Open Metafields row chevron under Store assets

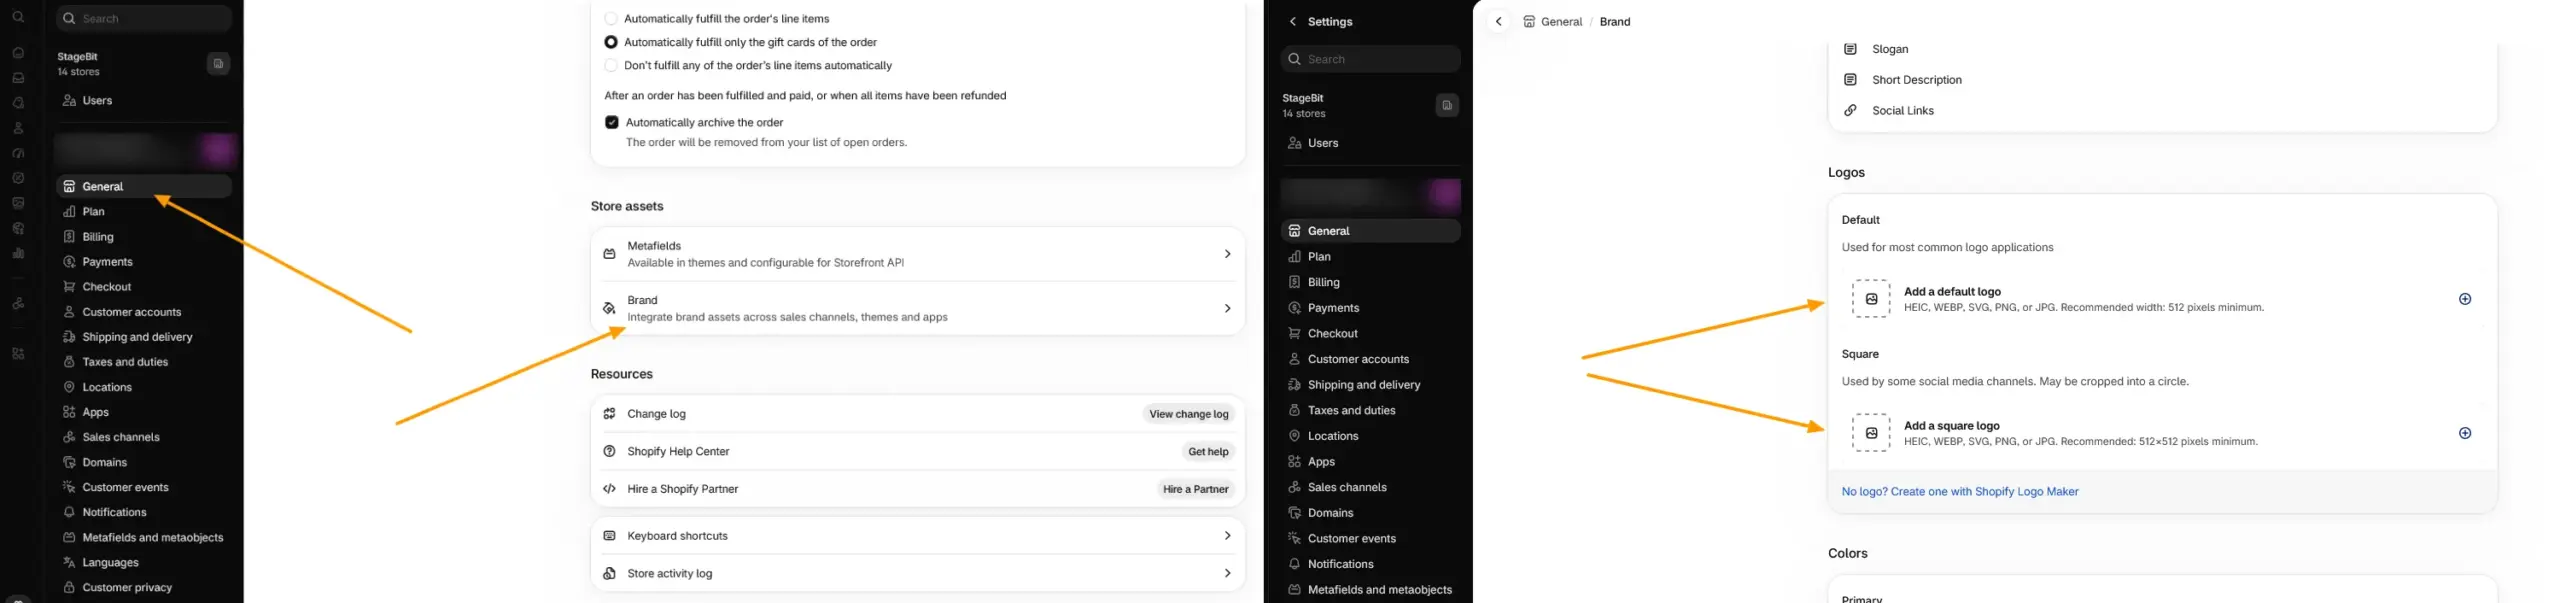[x=1227, y=254]
